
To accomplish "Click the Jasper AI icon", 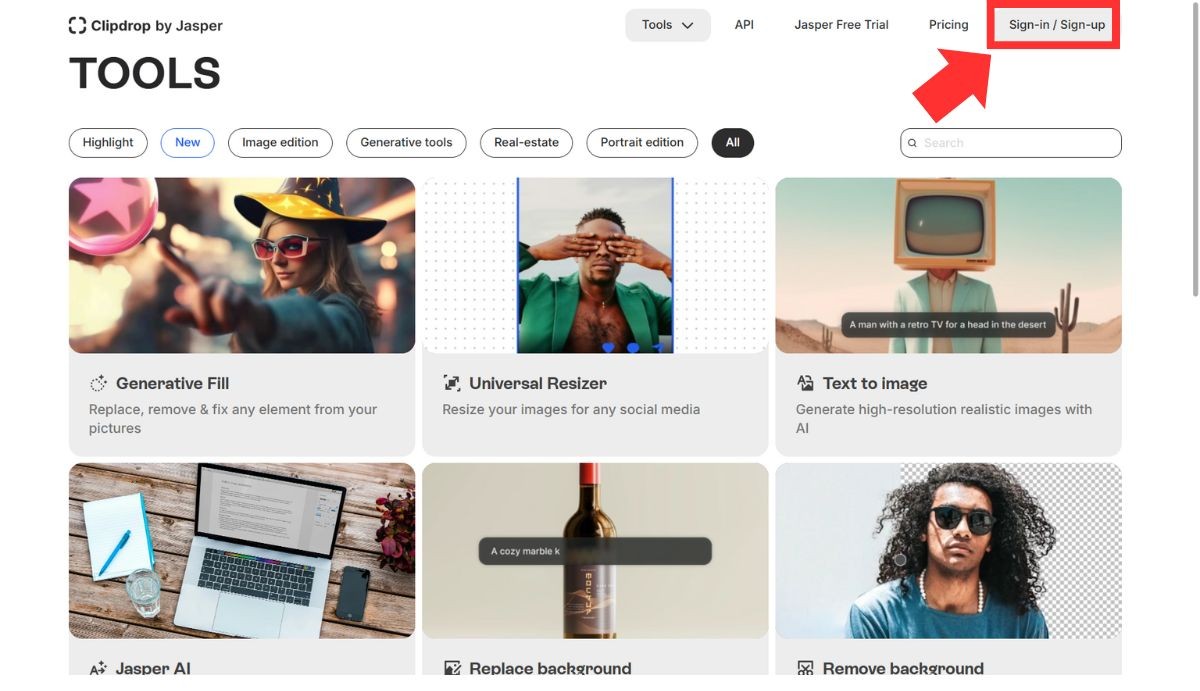I will pyautogui.click(x=98, y=668).
